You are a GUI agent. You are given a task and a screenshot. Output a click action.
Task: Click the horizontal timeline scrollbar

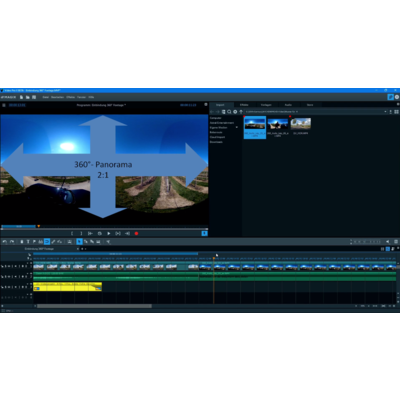94,306
